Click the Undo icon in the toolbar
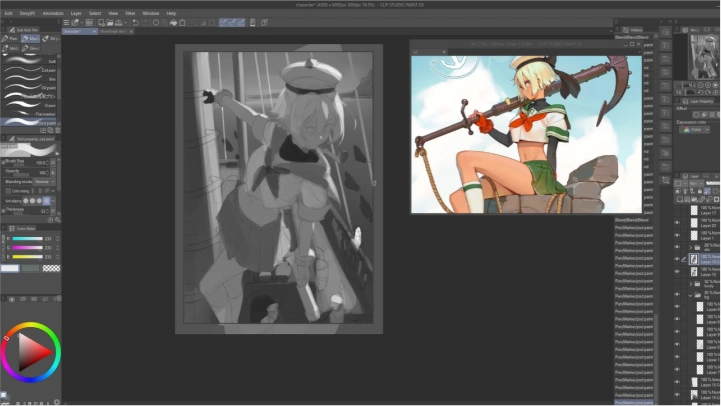 [x=136, y=23]
